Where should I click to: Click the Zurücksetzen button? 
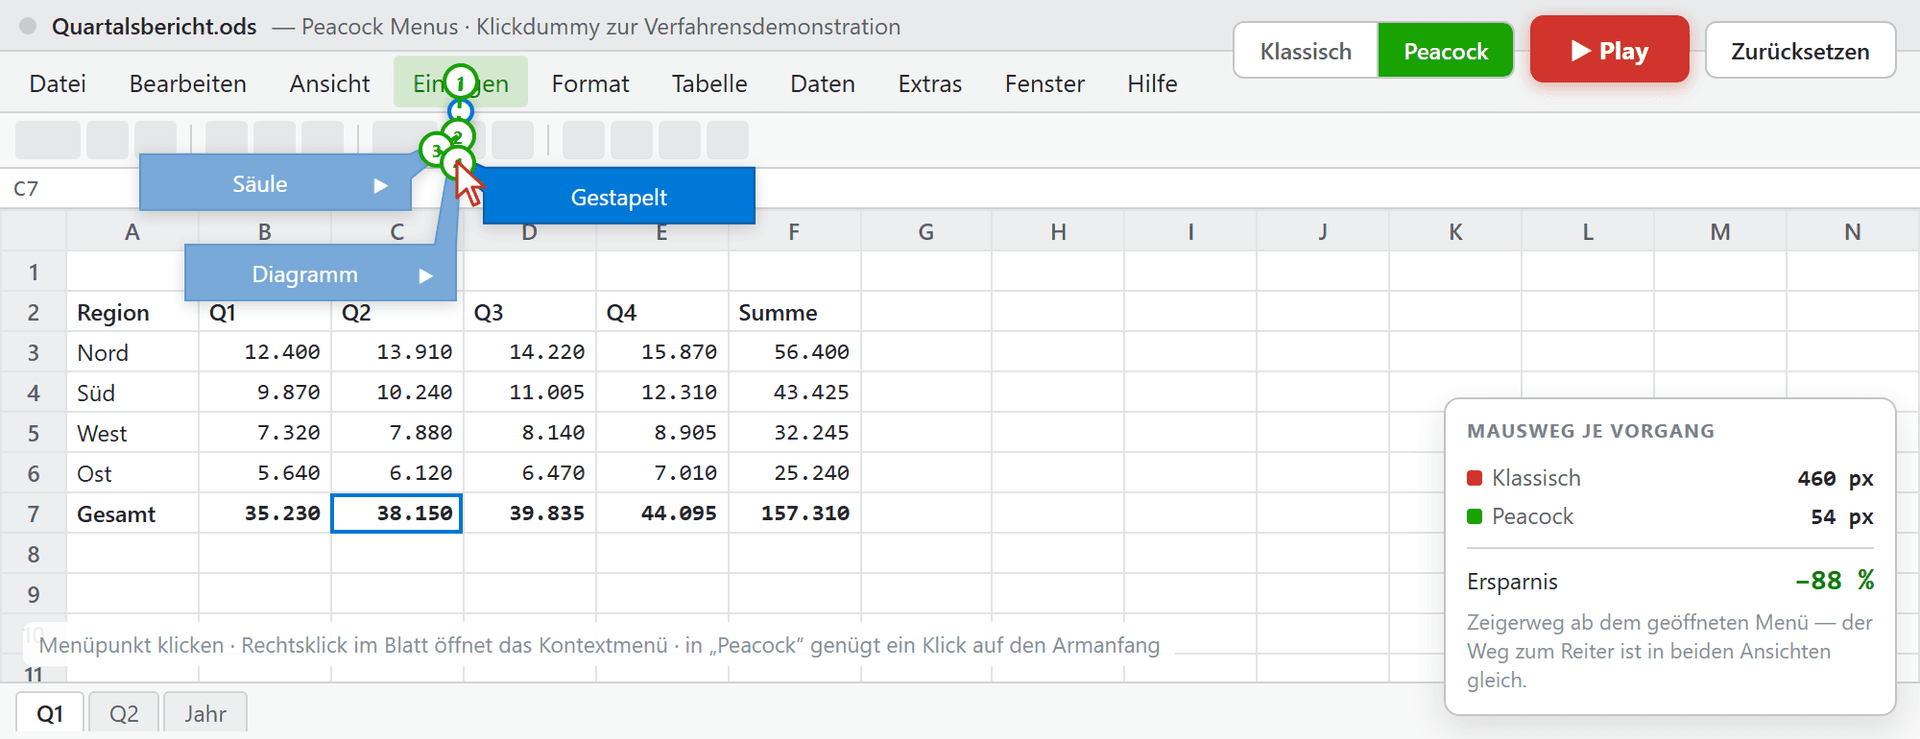pyautogui.click(x=1800, y=51)
